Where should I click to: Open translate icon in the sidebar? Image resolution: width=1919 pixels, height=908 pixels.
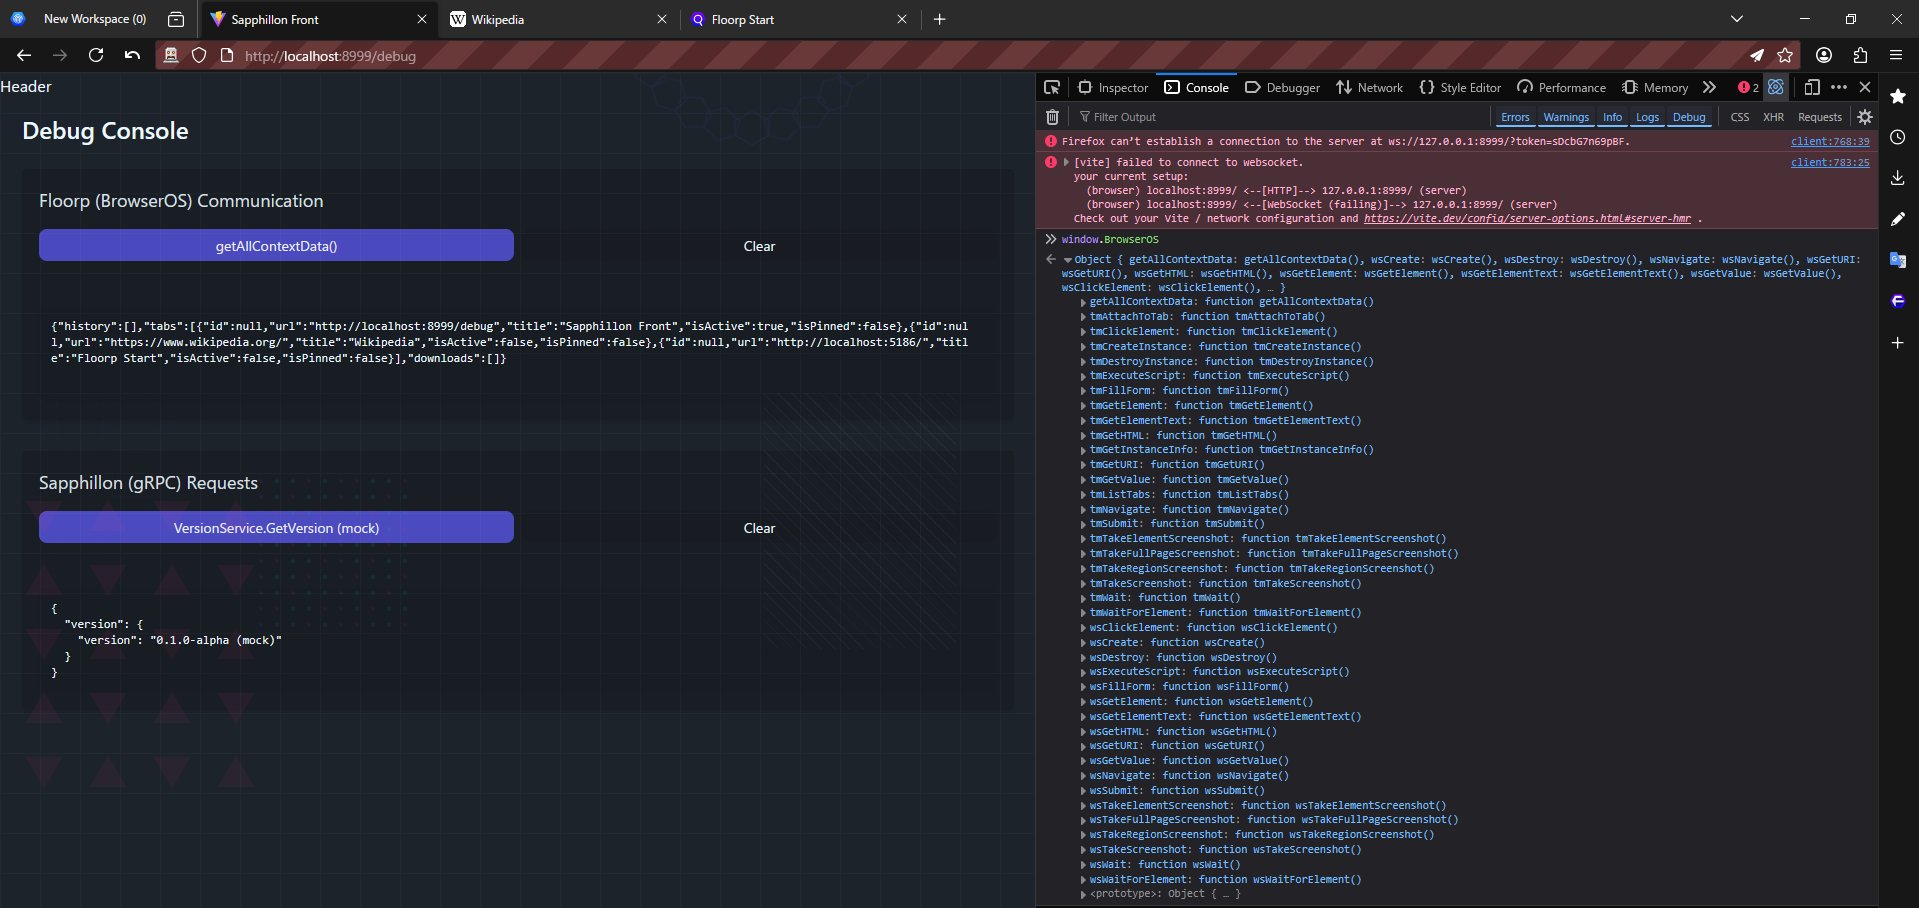point(1898,260)
